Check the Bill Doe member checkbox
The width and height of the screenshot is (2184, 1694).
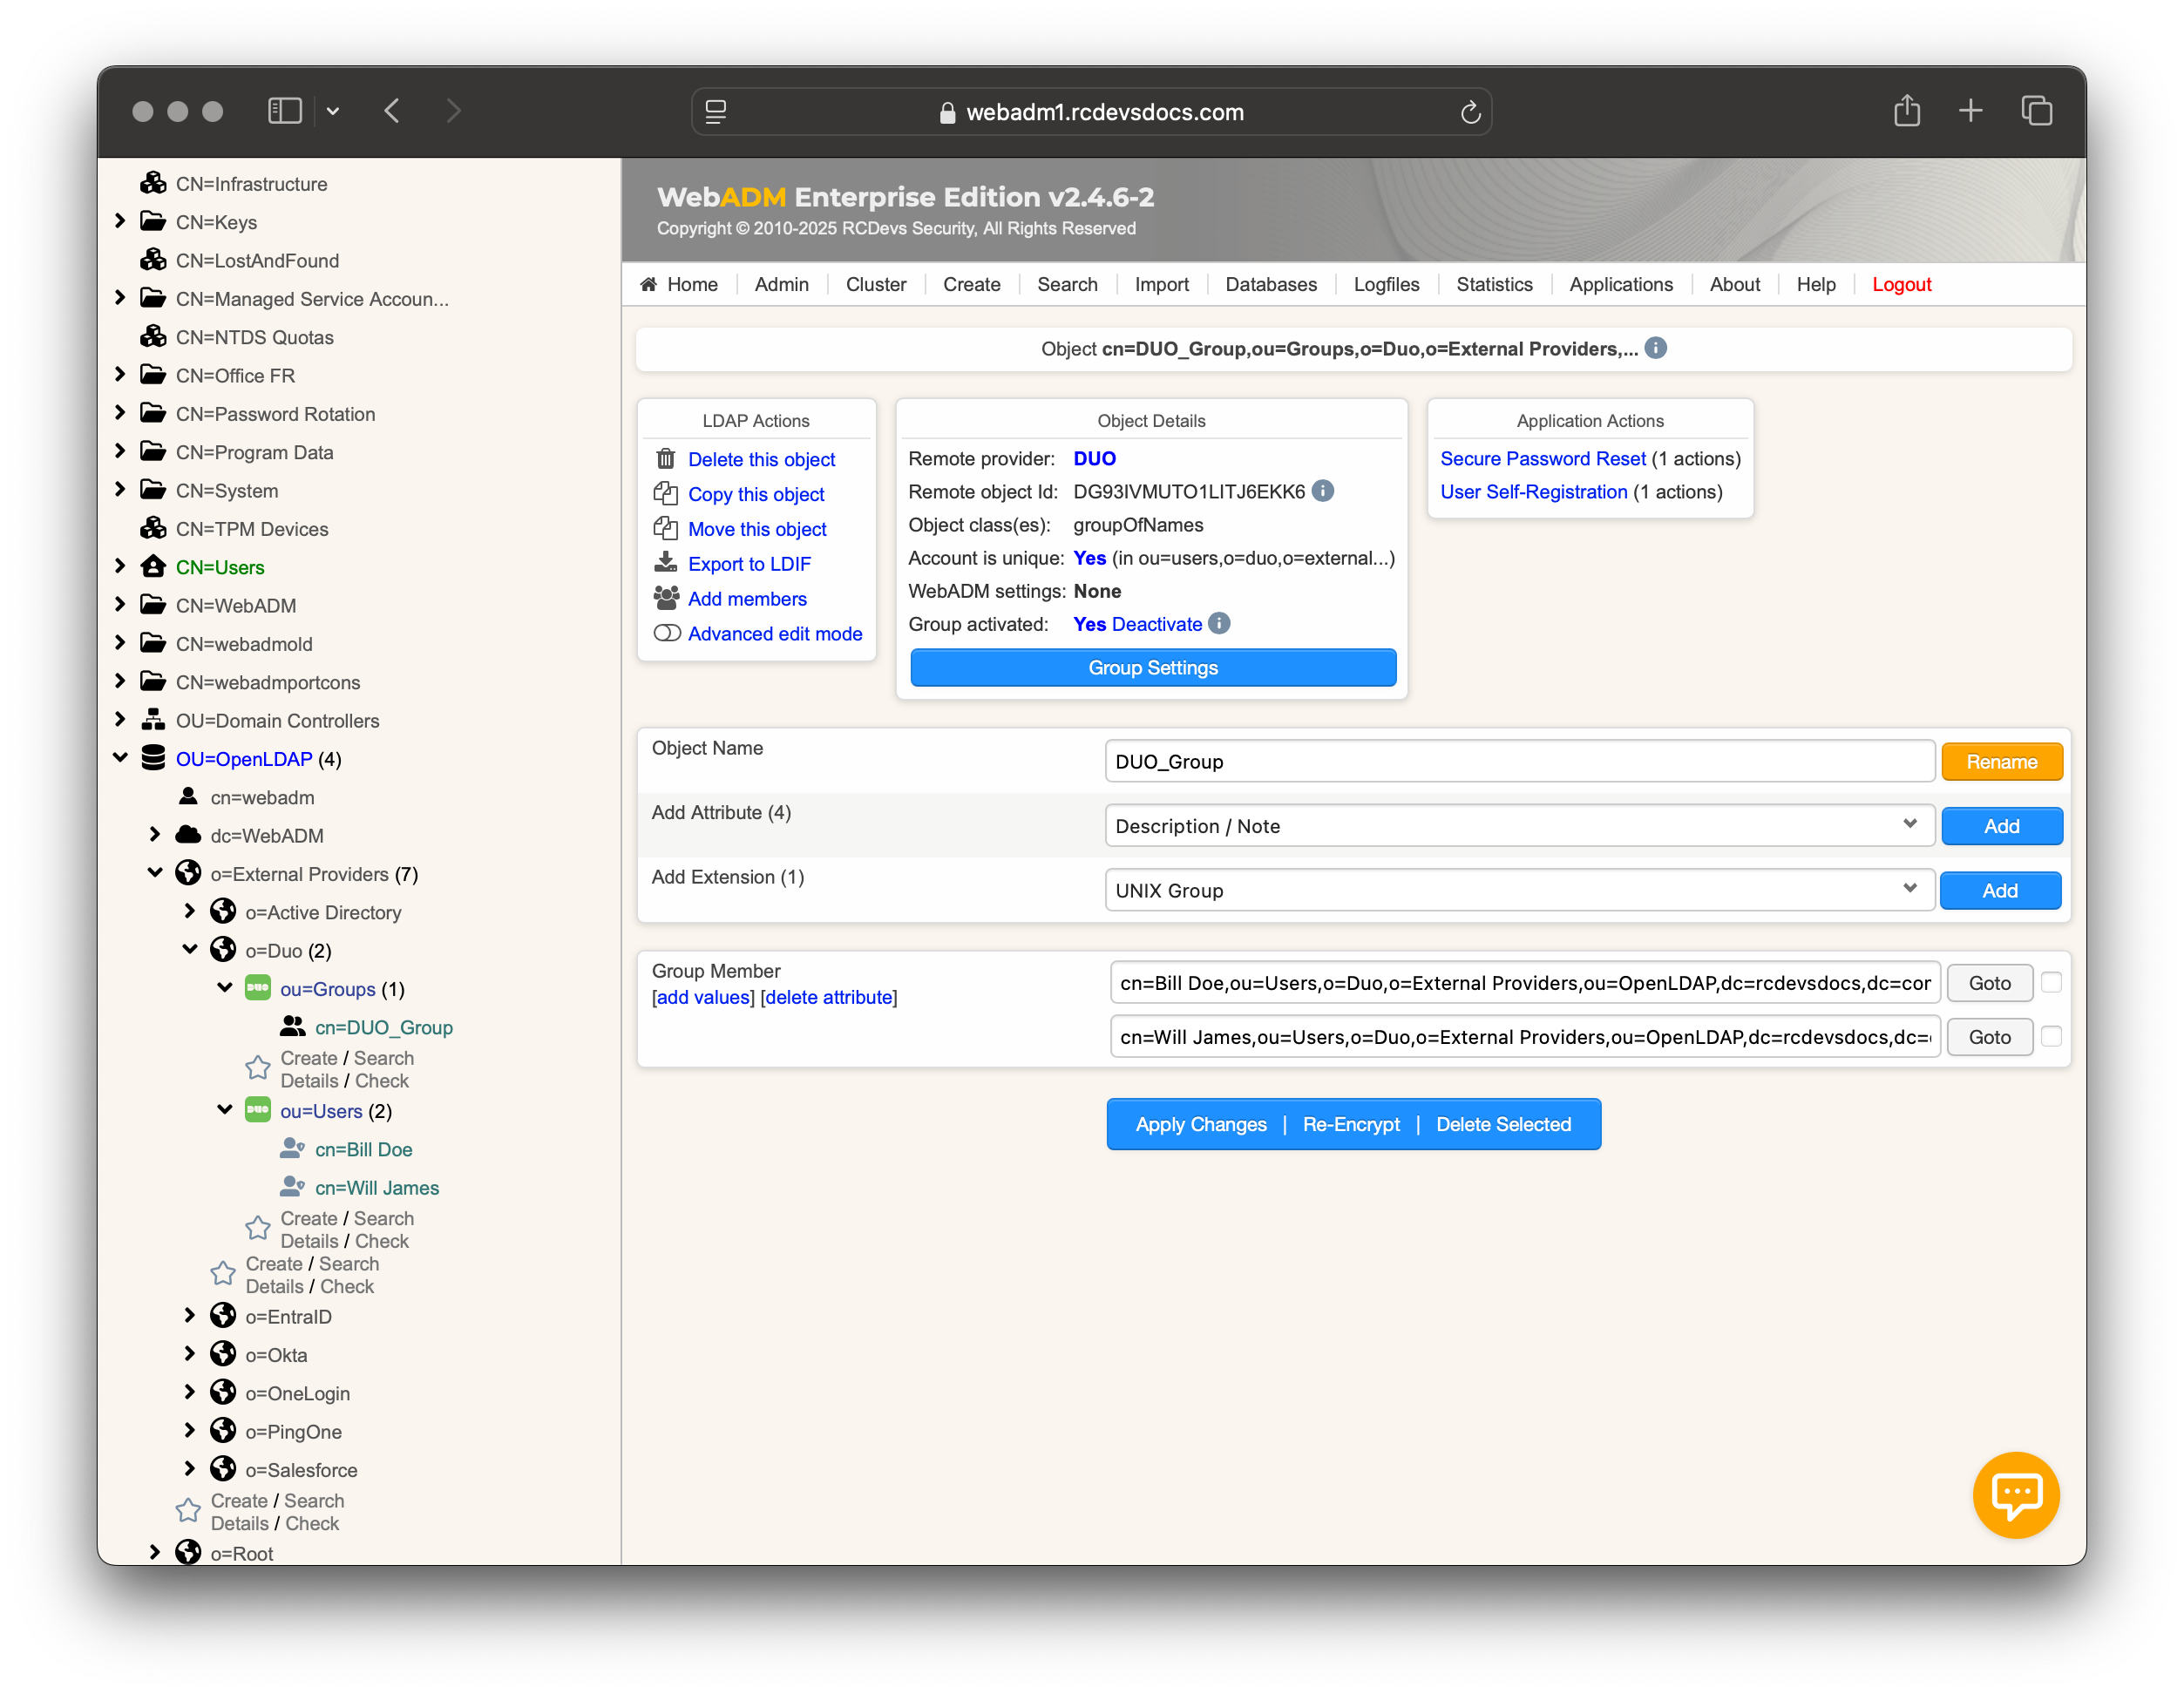click(x=2051, y=983)
